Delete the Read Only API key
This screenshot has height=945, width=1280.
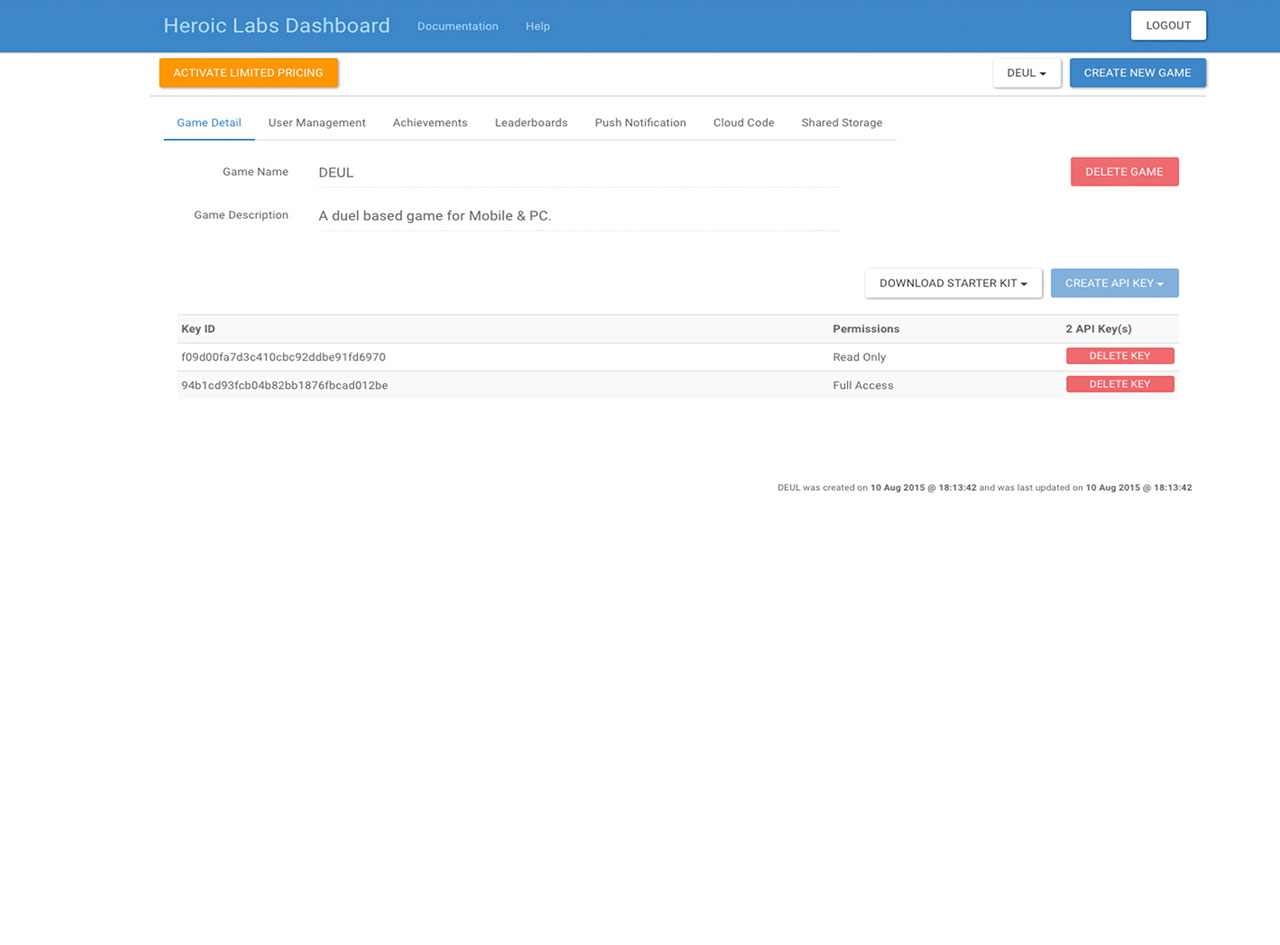1119,356
